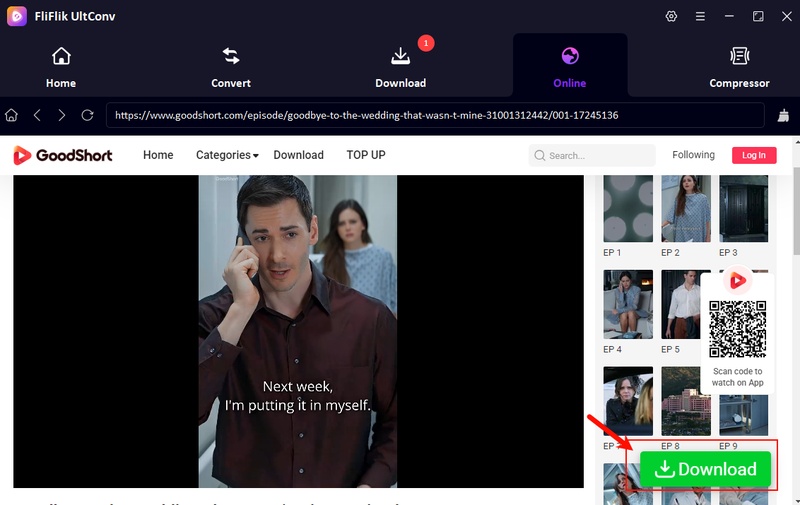Select EP 1 thumbnail
Image resolution: width=800 pixels, height=505 pixels.
[x=628, y=209]
